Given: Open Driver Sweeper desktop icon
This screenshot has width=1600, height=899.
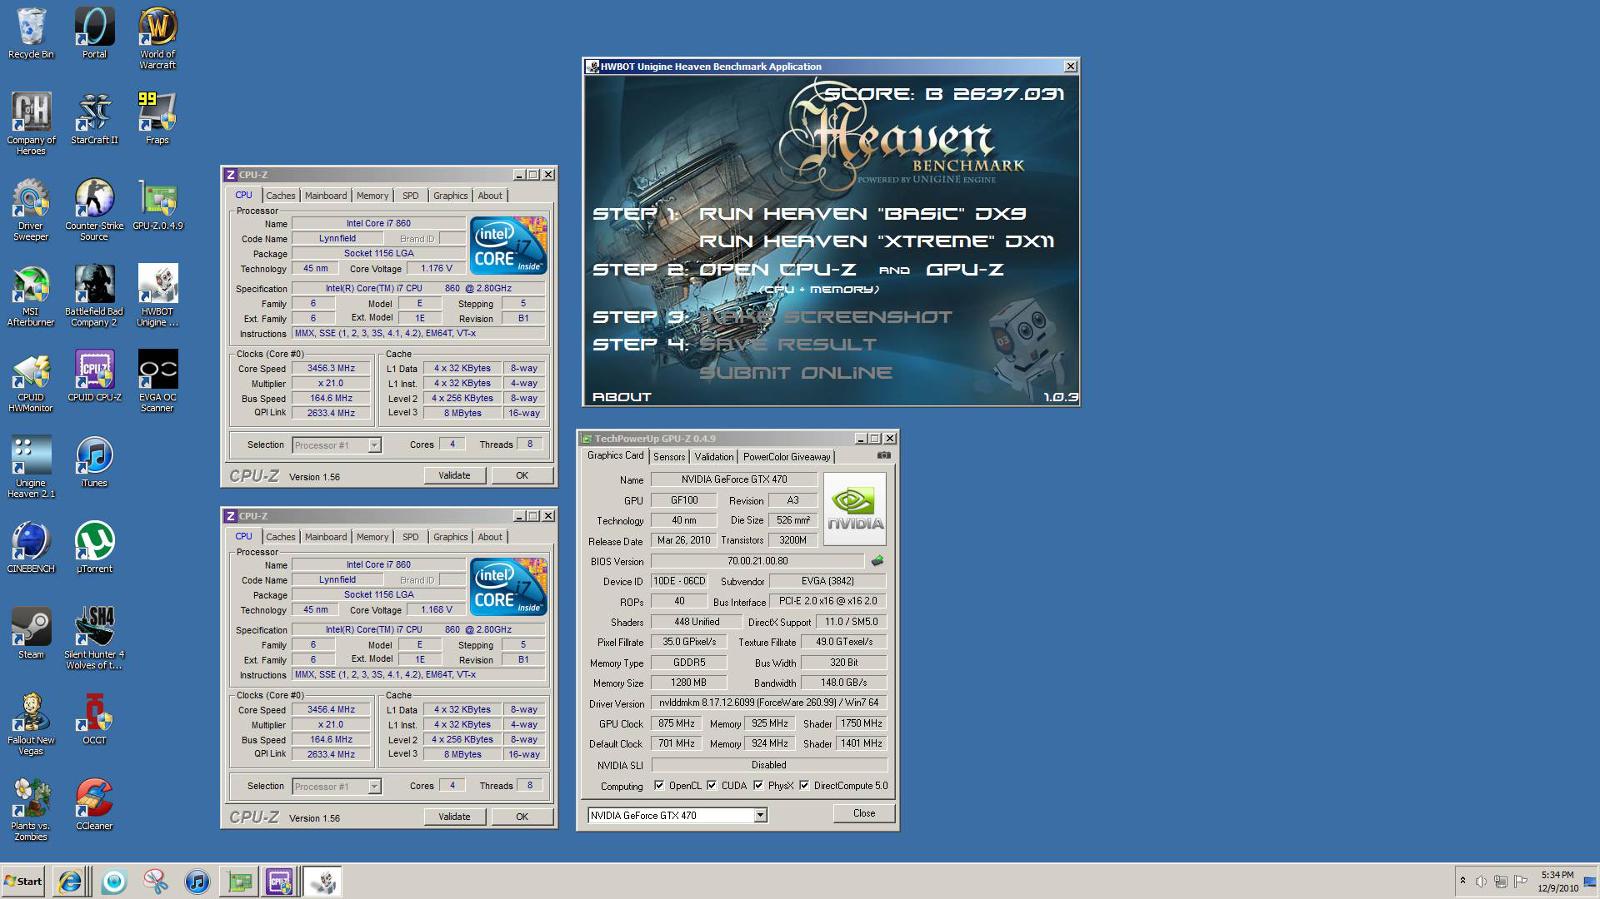Looking at the screenshot, I should click(x=31, y=209).
